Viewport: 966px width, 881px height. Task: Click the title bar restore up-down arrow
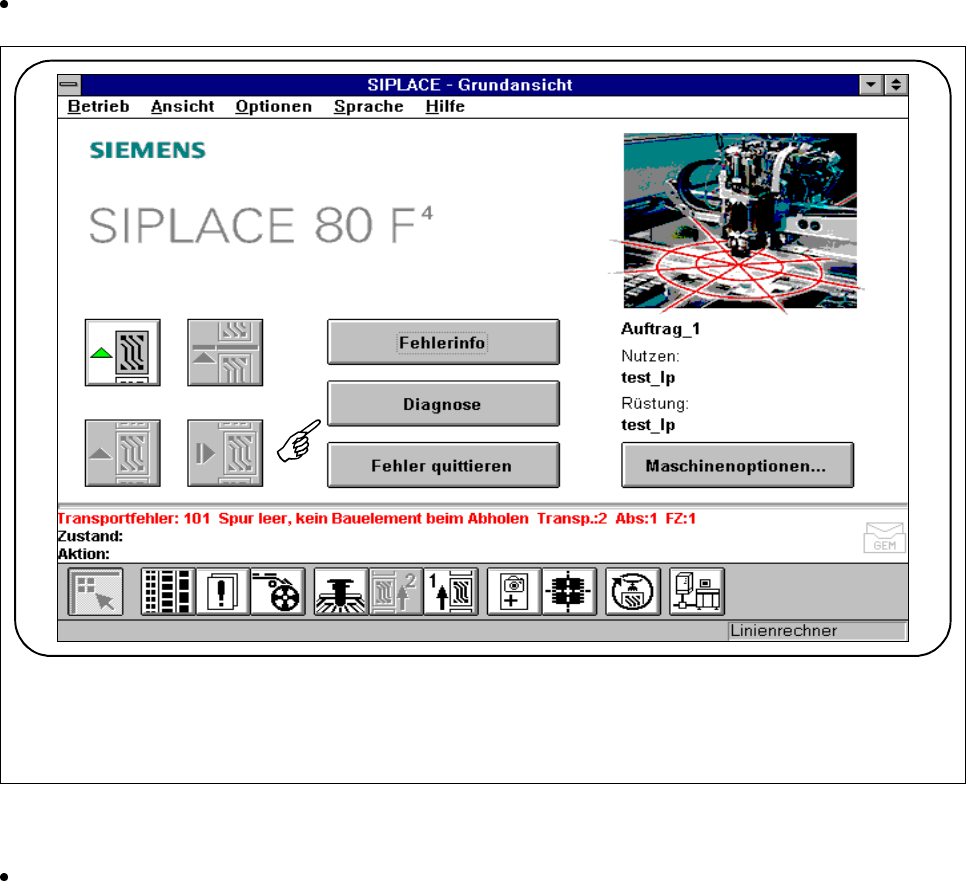click(x=896, y=84)
